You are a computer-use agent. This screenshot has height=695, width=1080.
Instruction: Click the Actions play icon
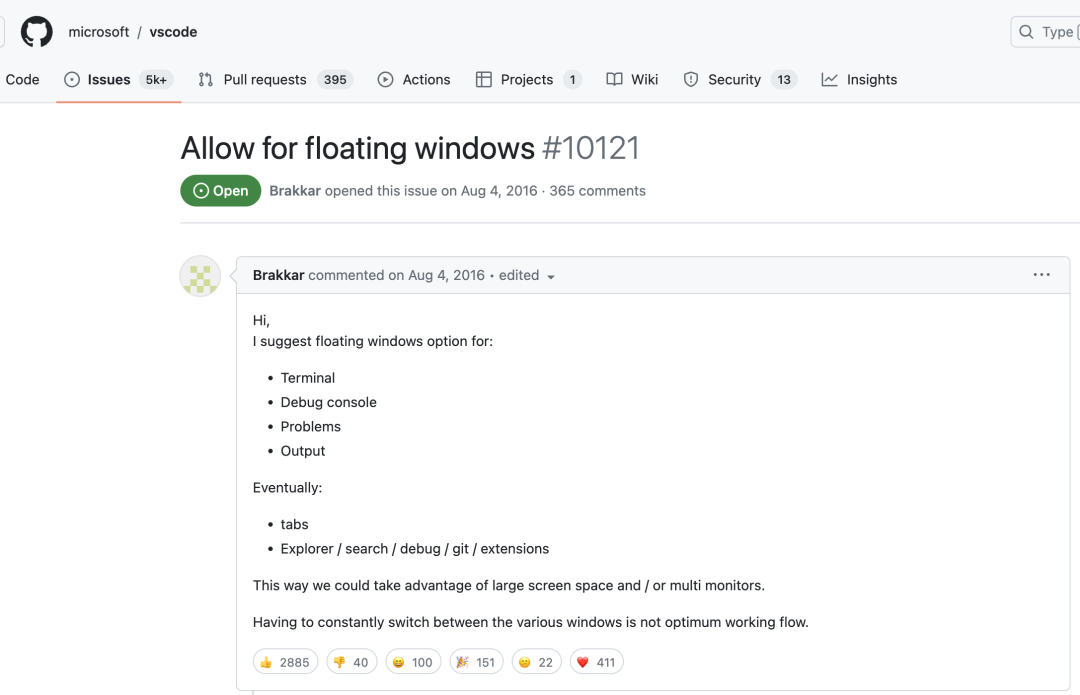386,80
